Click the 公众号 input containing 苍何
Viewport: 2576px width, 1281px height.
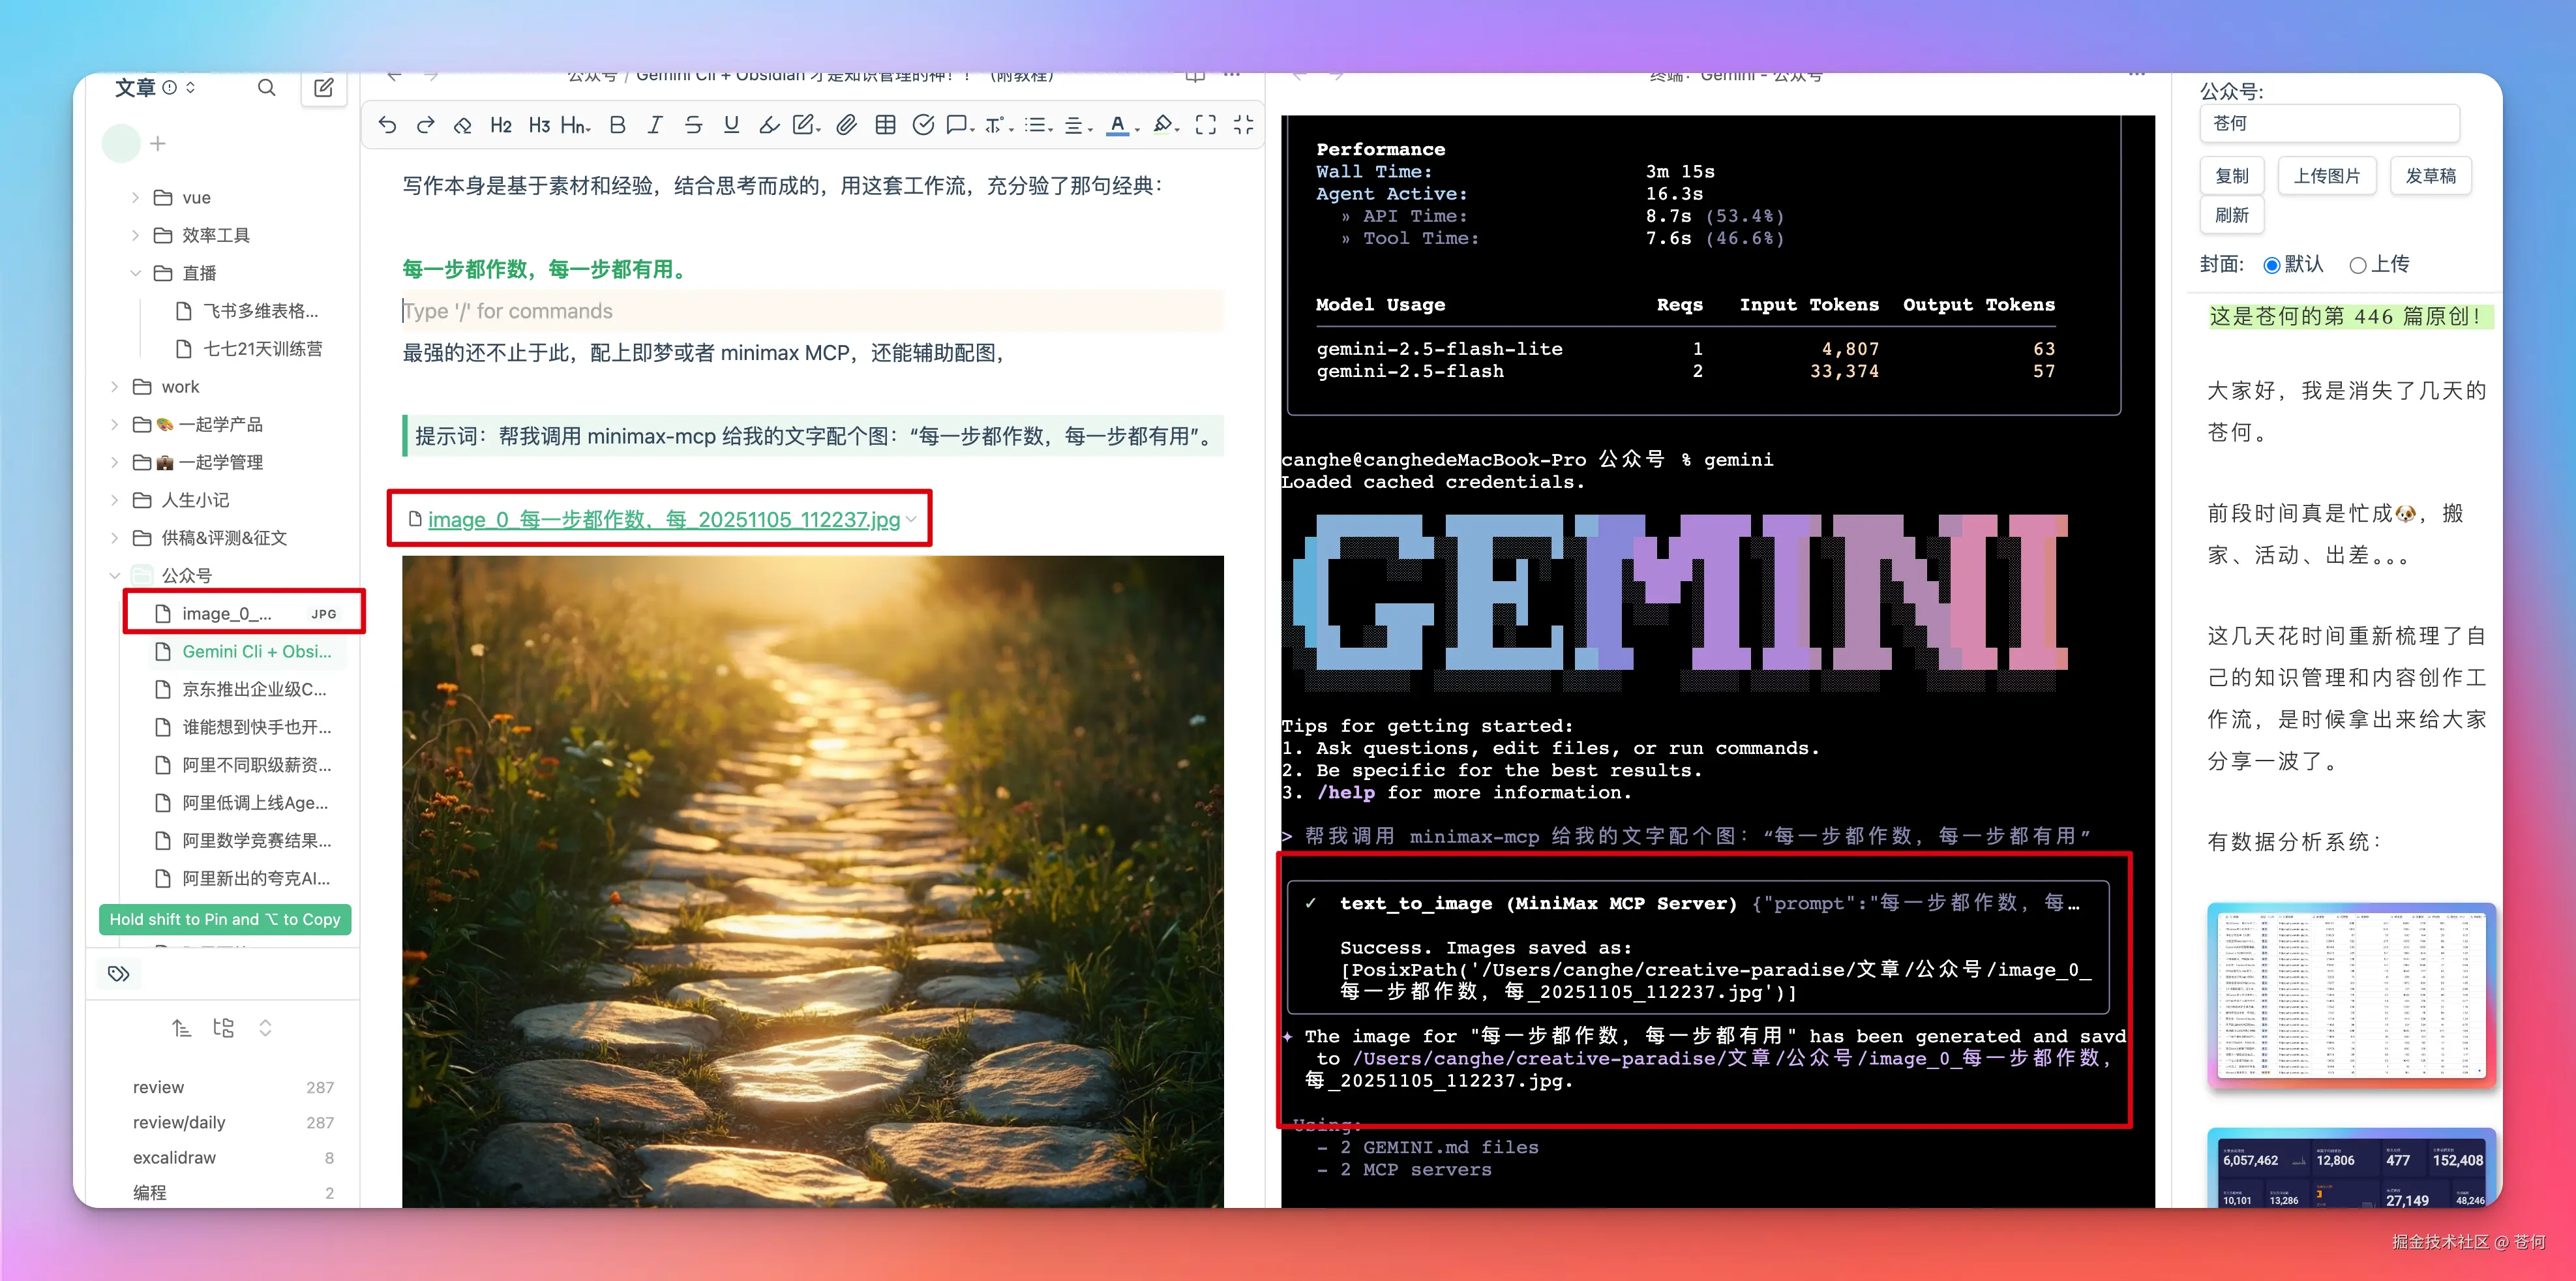(x=2330, y=123)
